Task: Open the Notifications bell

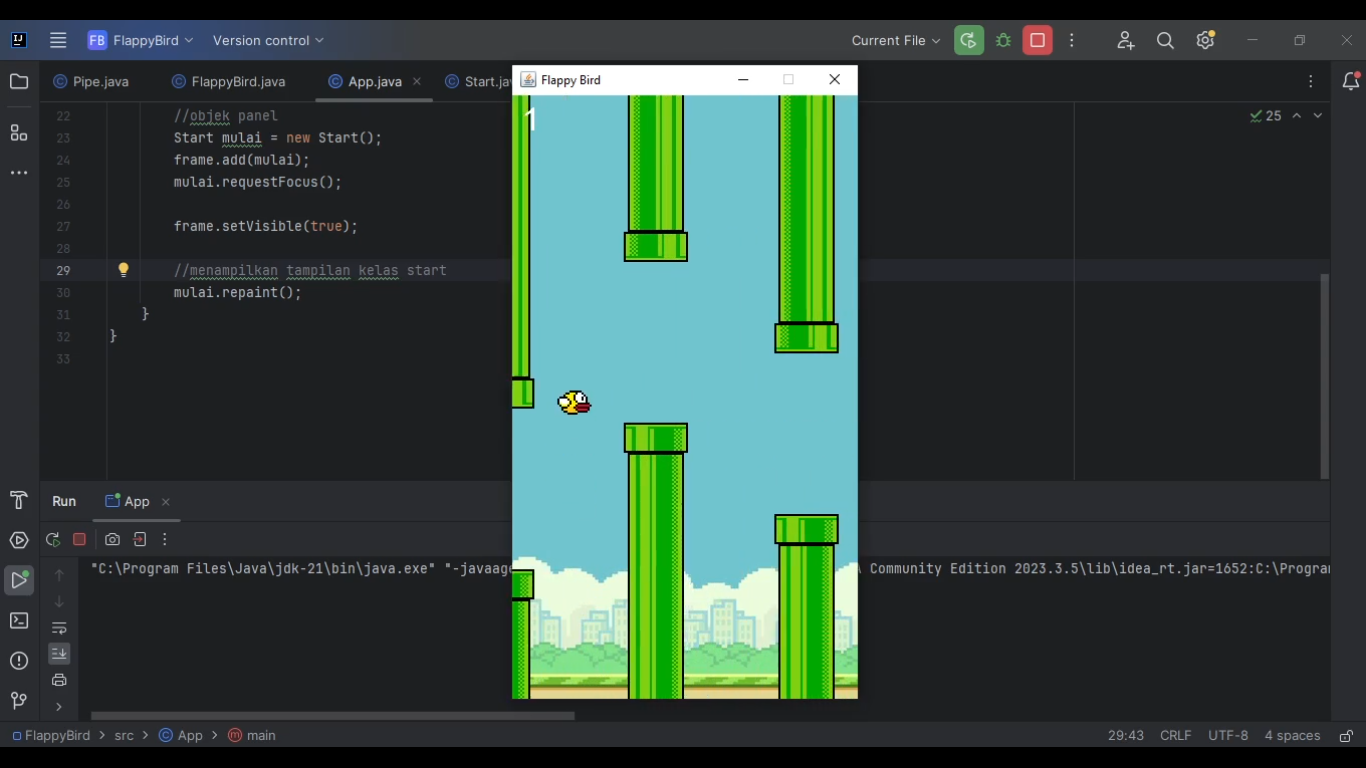Action: pyautogui.click(x=1351, y=82)
